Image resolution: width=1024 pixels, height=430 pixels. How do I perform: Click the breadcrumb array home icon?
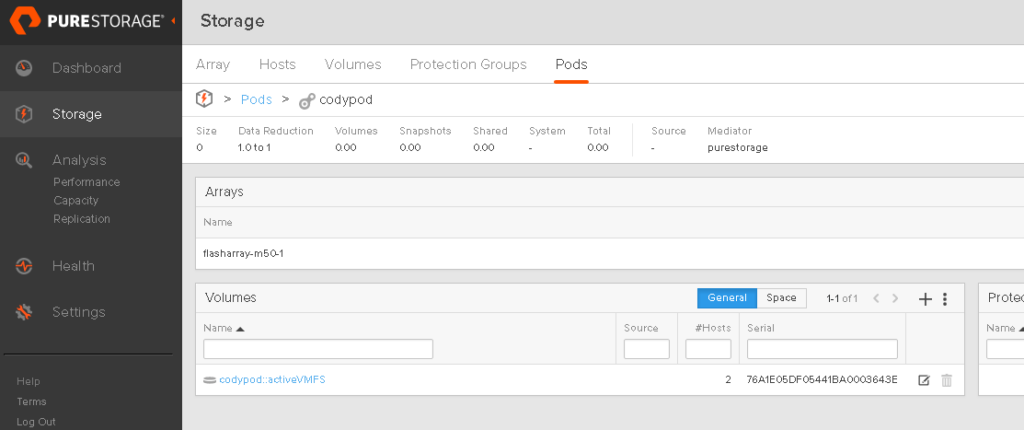tap(204, 99)
